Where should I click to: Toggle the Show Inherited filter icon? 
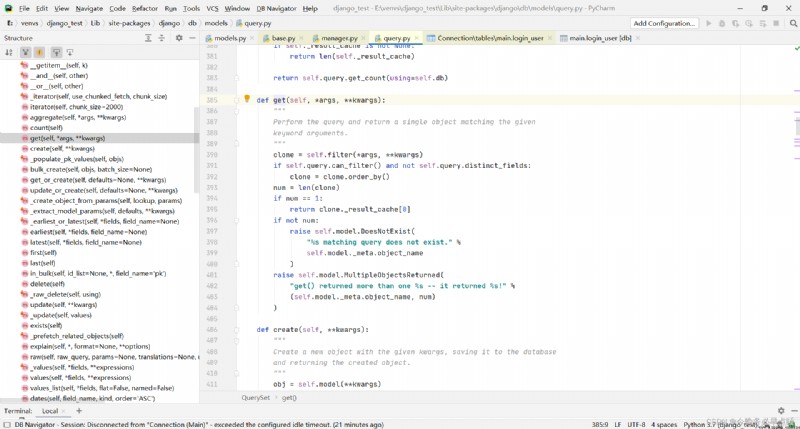(25, 52)
